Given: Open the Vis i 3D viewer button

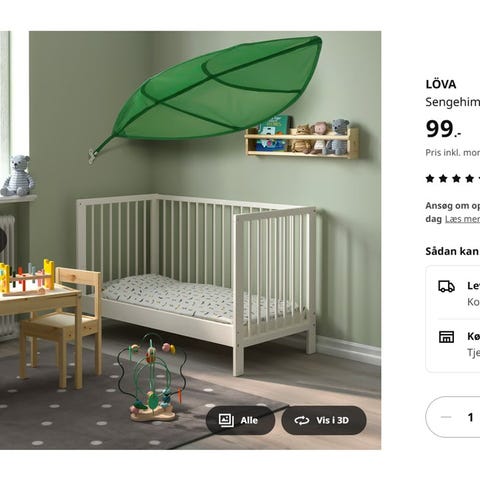Looking at the screenshot, I should [324, 420].
